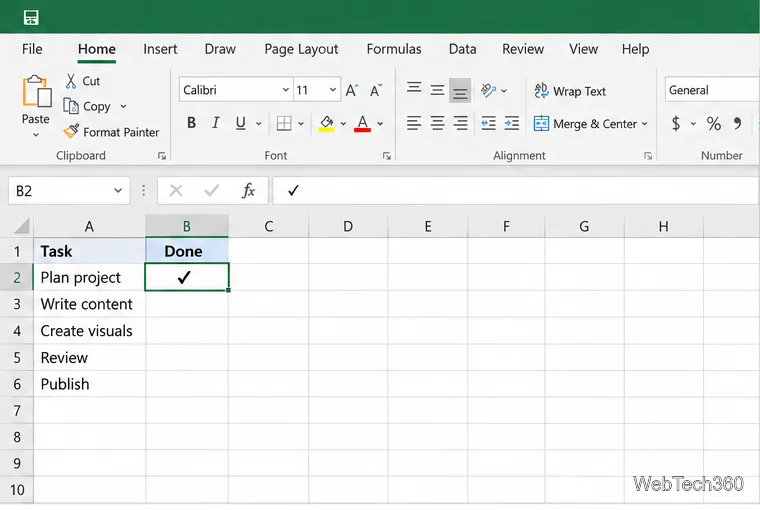Toggle Bold formatting

pyautogui.click(x=191, y=123)
